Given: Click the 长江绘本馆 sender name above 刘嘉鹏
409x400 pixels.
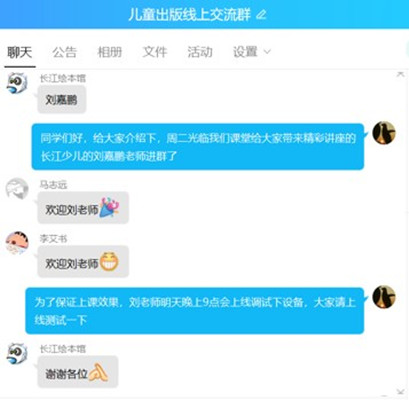Looking at the screenshot, I should [x=63, y=78].
